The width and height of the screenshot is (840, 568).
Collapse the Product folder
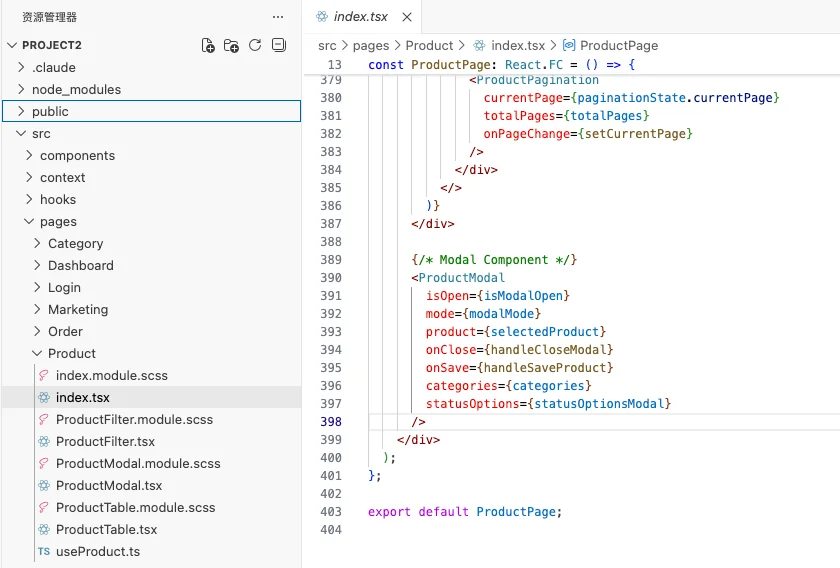pyautogui.click(x=71, y=353)
